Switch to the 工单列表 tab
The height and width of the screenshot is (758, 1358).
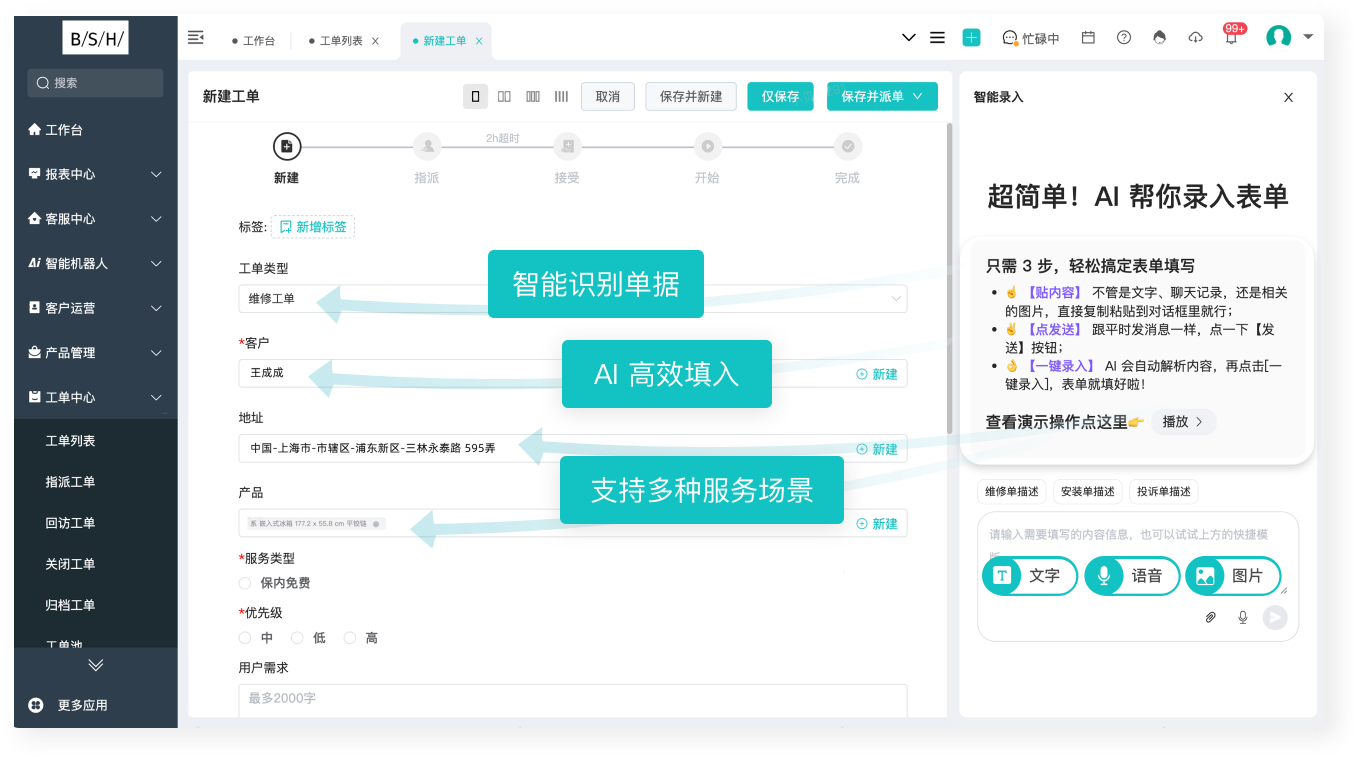(341, 41)
